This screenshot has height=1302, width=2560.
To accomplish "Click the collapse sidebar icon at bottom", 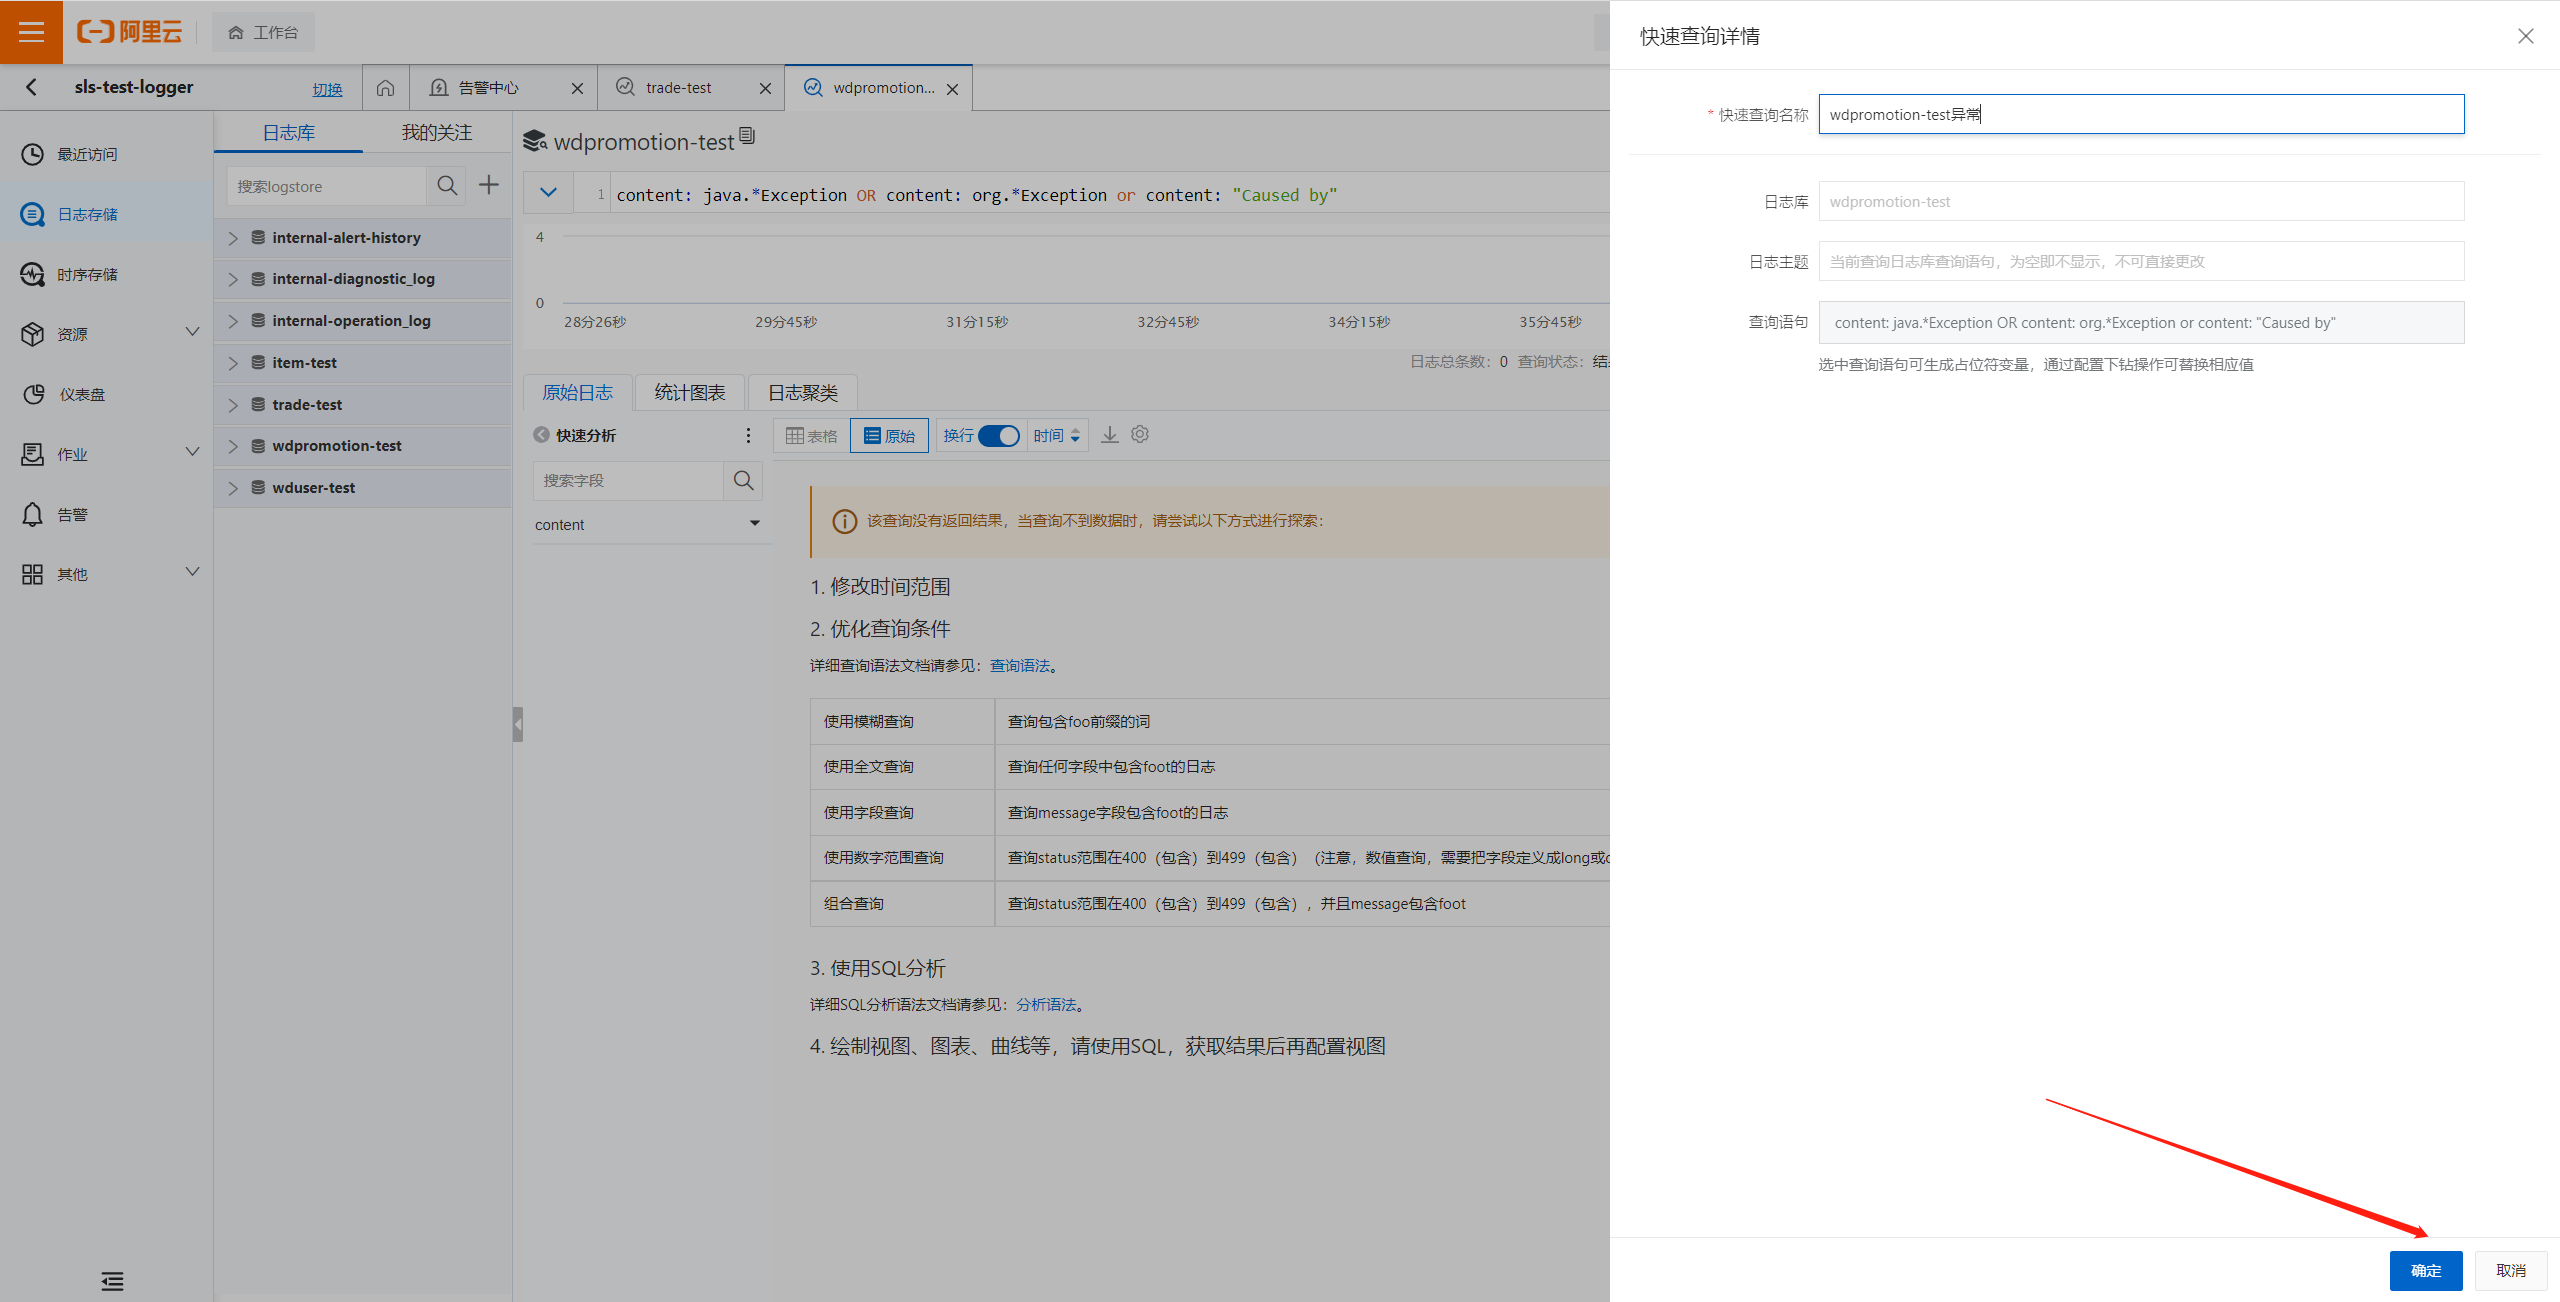I will click(x=112, y=1281).
